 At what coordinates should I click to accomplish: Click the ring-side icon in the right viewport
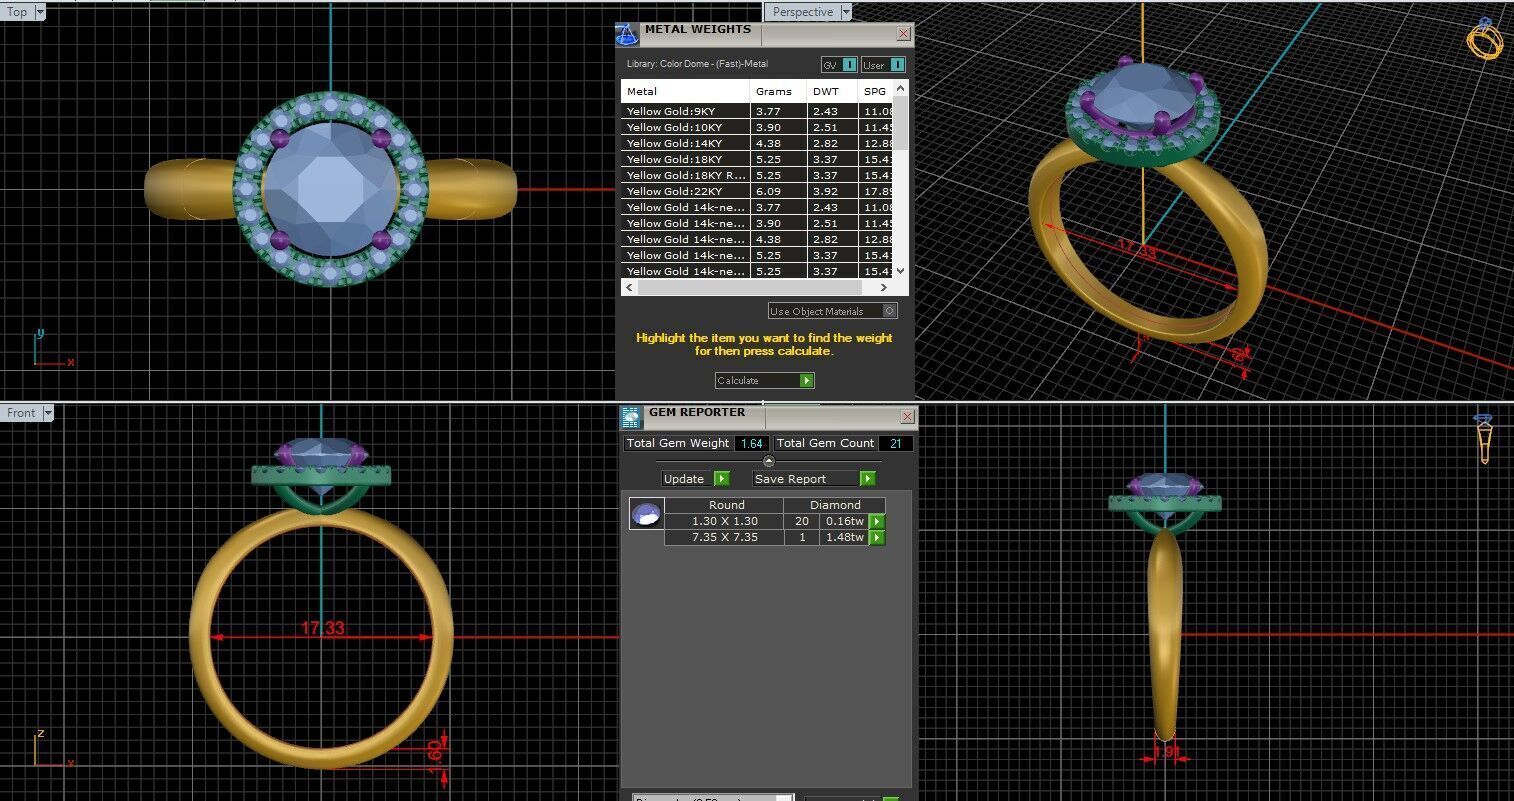point(1484,438)
